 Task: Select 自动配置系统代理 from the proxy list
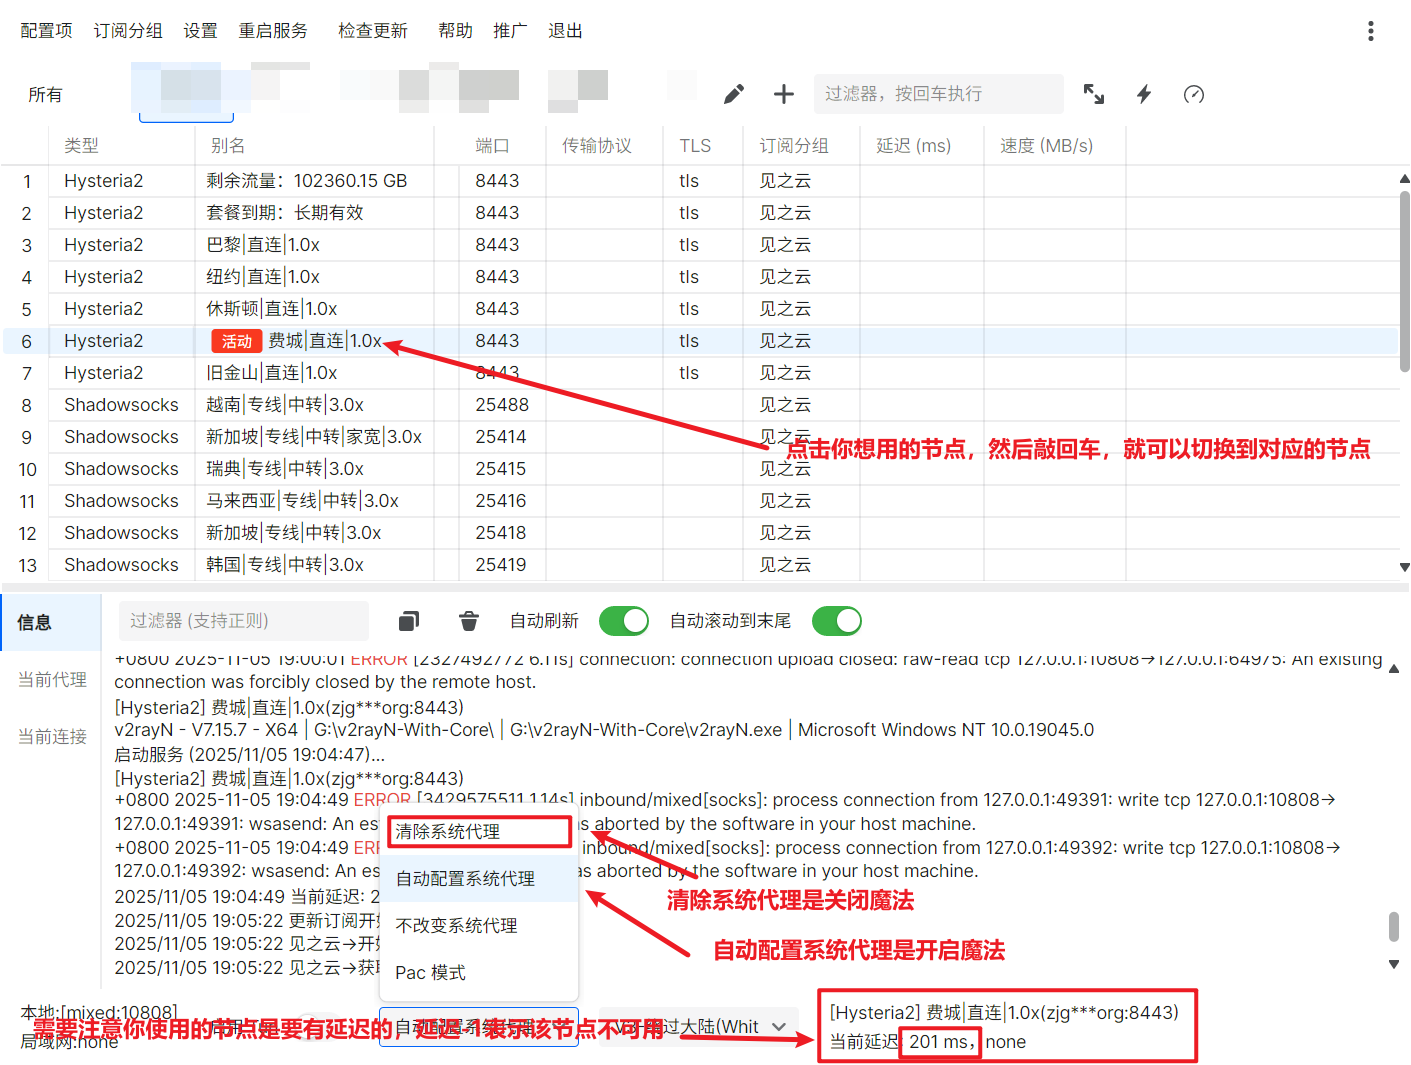tap(466, 878)
